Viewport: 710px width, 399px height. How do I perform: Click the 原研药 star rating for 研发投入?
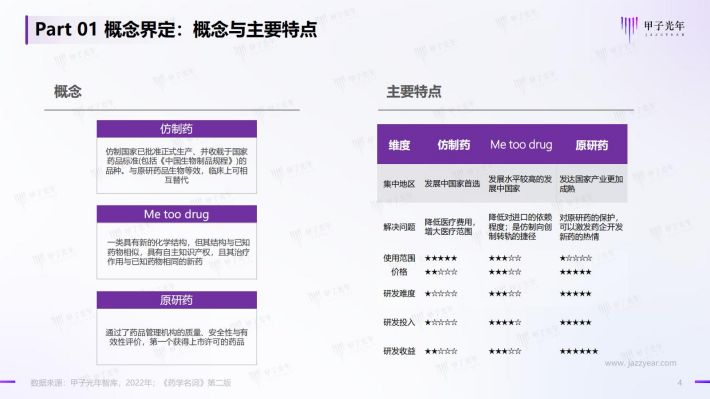coord(576,323)
